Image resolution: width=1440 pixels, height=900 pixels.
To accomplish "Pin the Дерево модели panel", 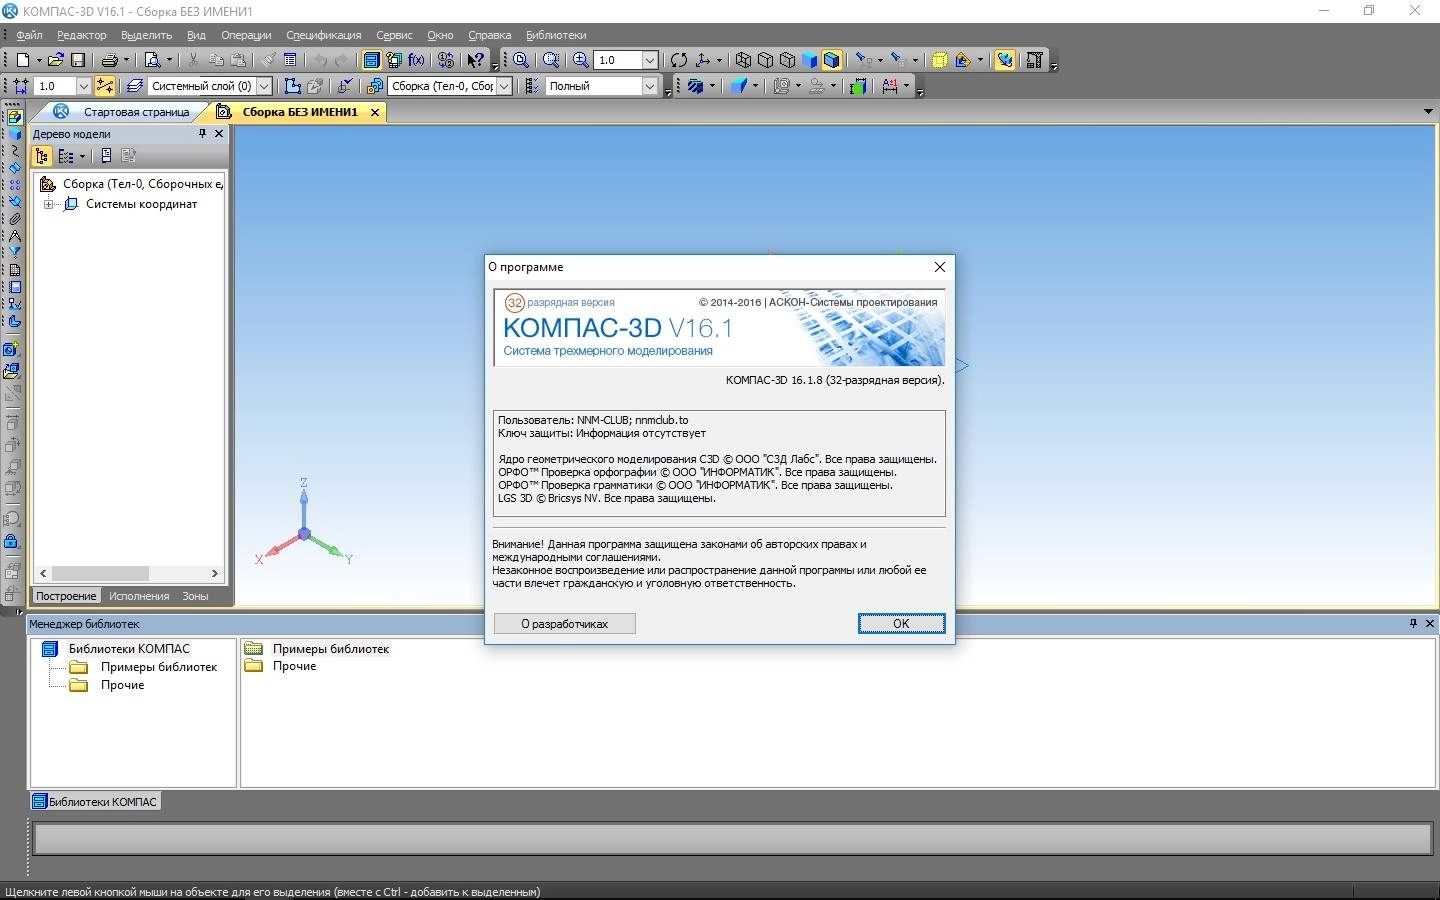I will [x=202, y=133].
